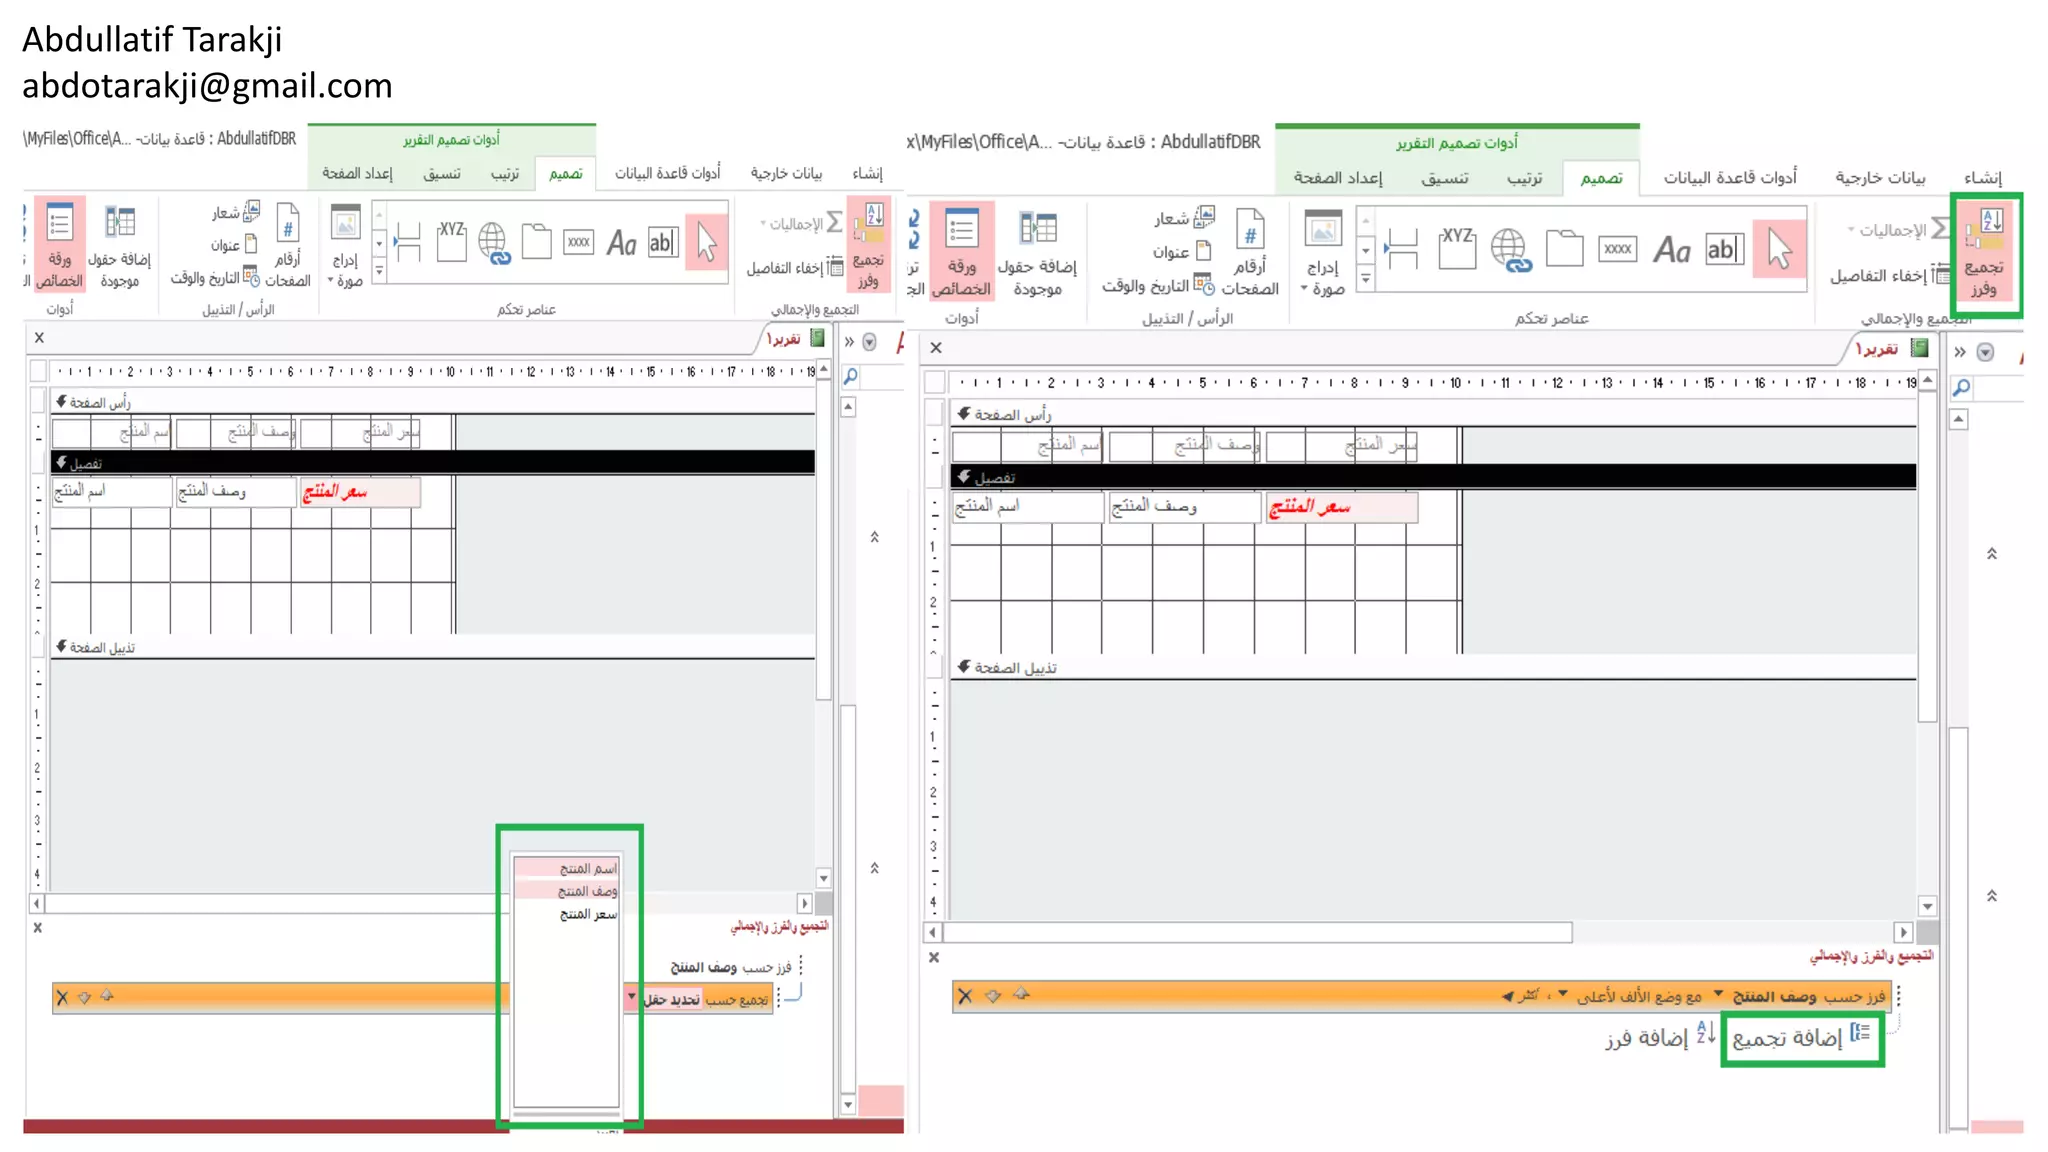Select the Aa label control in right window
2048x1152 pixels.
[1671, 249]
